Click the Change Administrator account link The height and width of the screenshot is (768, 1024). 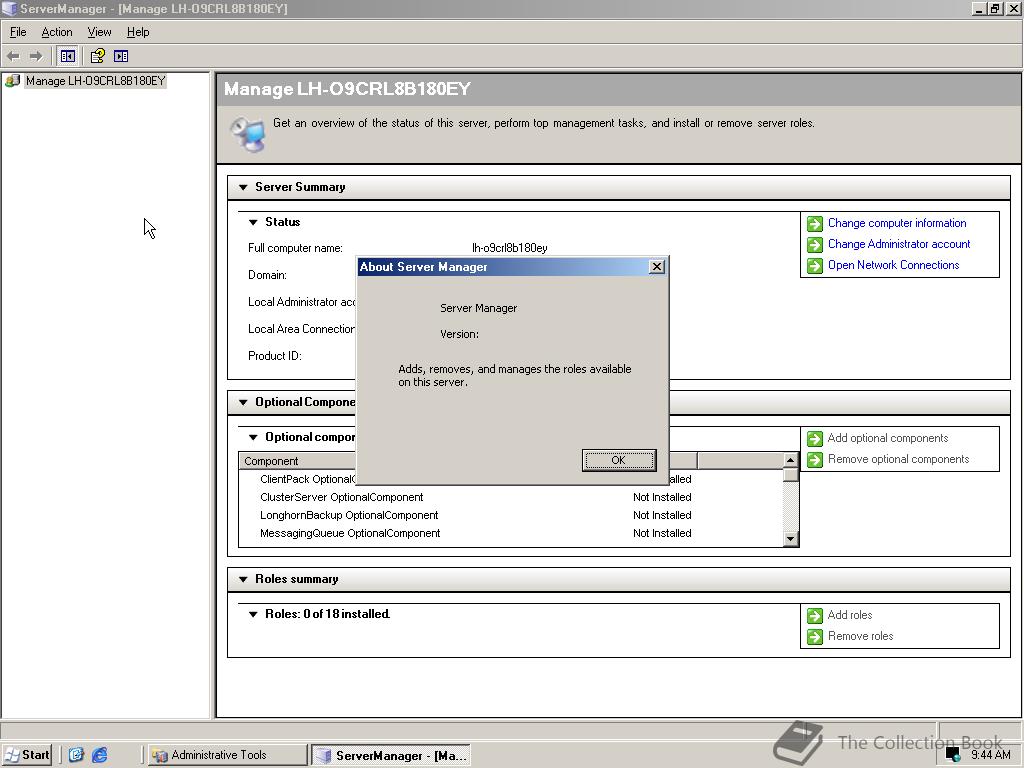click(899, 244)
